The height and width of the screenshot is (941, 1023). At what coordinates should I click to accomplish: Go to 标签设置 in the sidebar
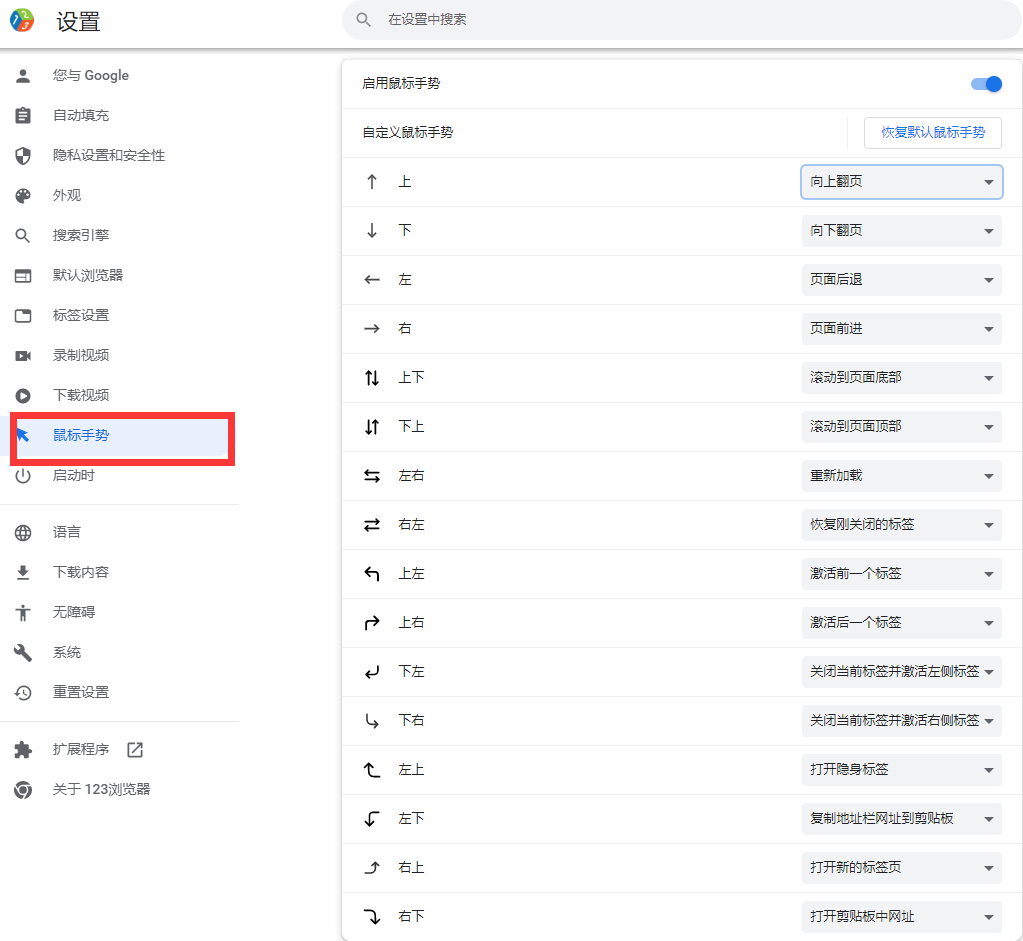81,316
